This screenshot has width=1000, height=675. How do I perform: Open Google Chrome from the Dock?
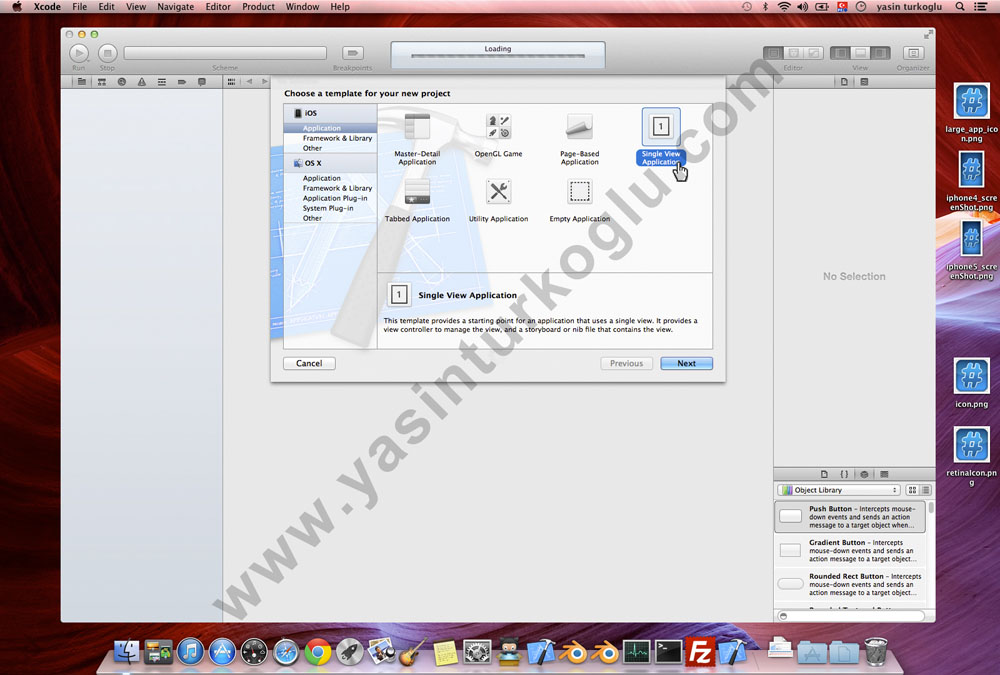click(x=318, y=651)
